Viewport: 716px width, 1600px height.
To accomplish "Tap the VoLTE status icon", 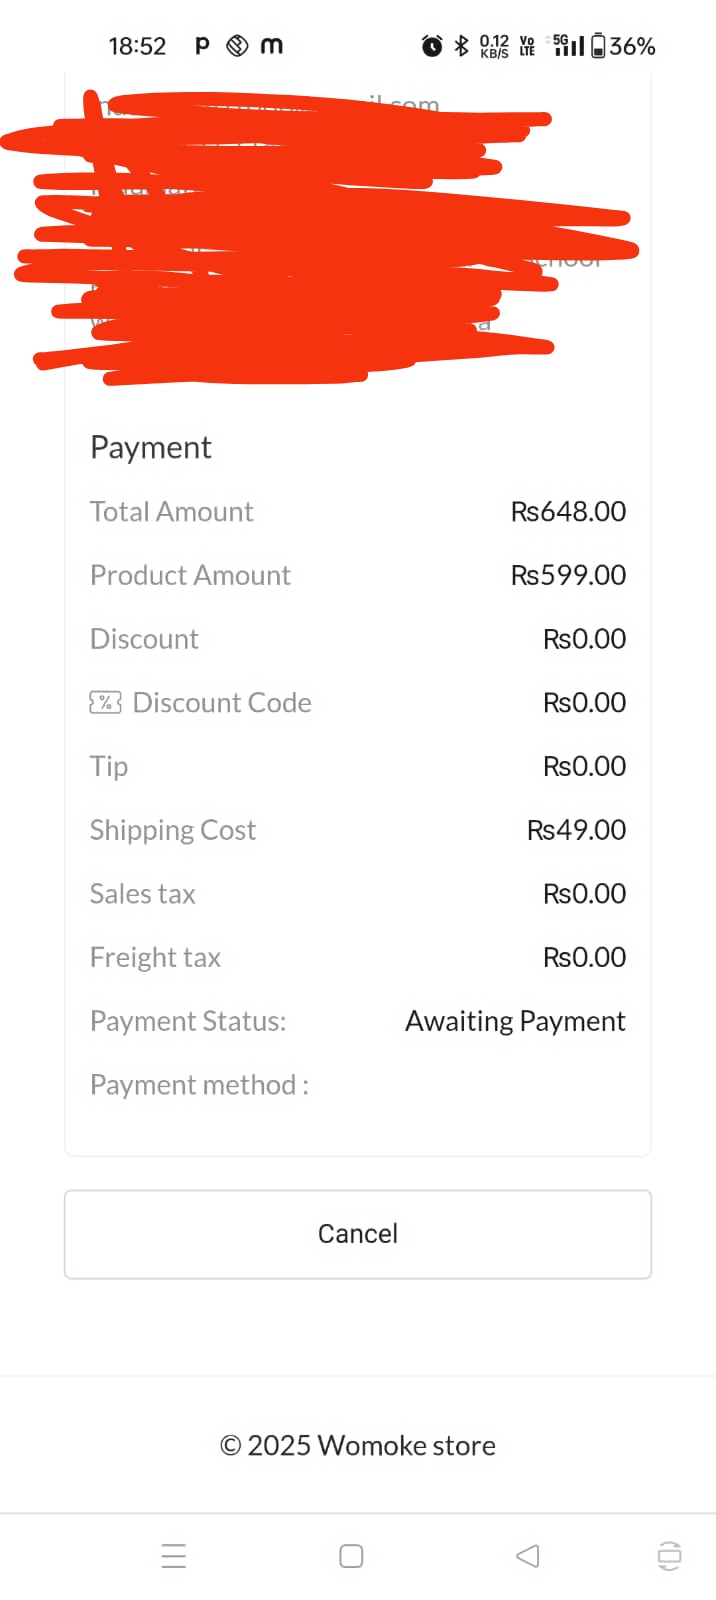I will (x=527, y=46).
